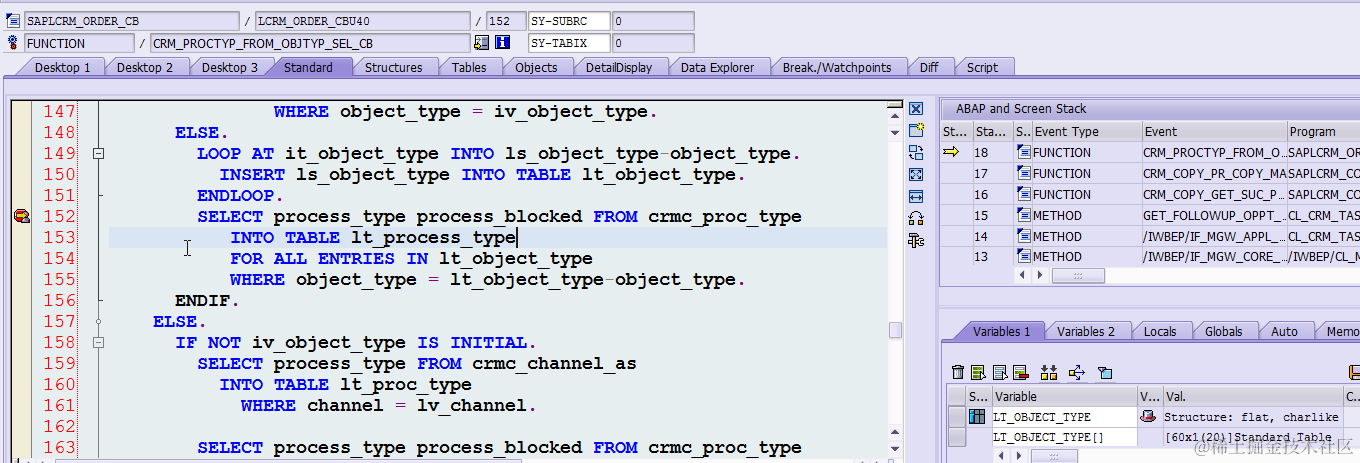Open the Tables tab
Image resolution: width=1360 pixels, height=463 pixels.
point(469,67)
